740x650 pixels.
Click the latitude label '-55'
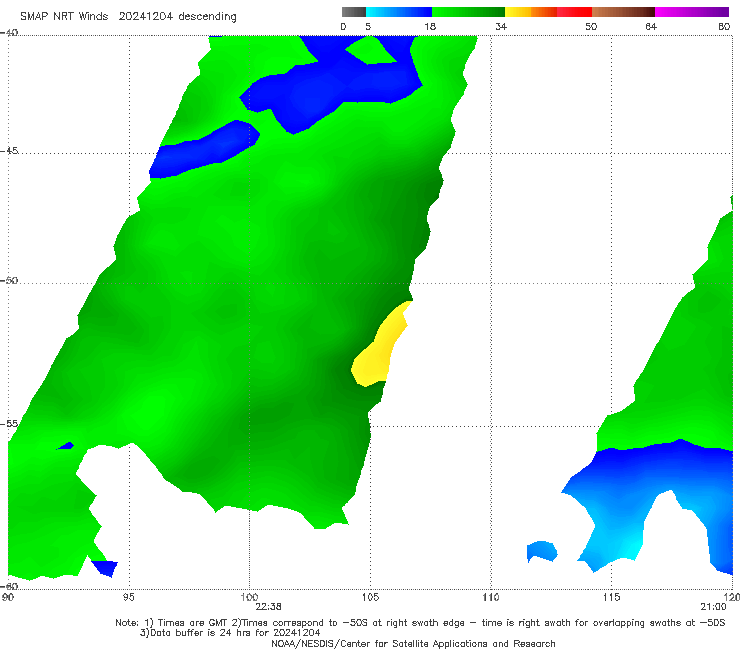tap(9, 423)
